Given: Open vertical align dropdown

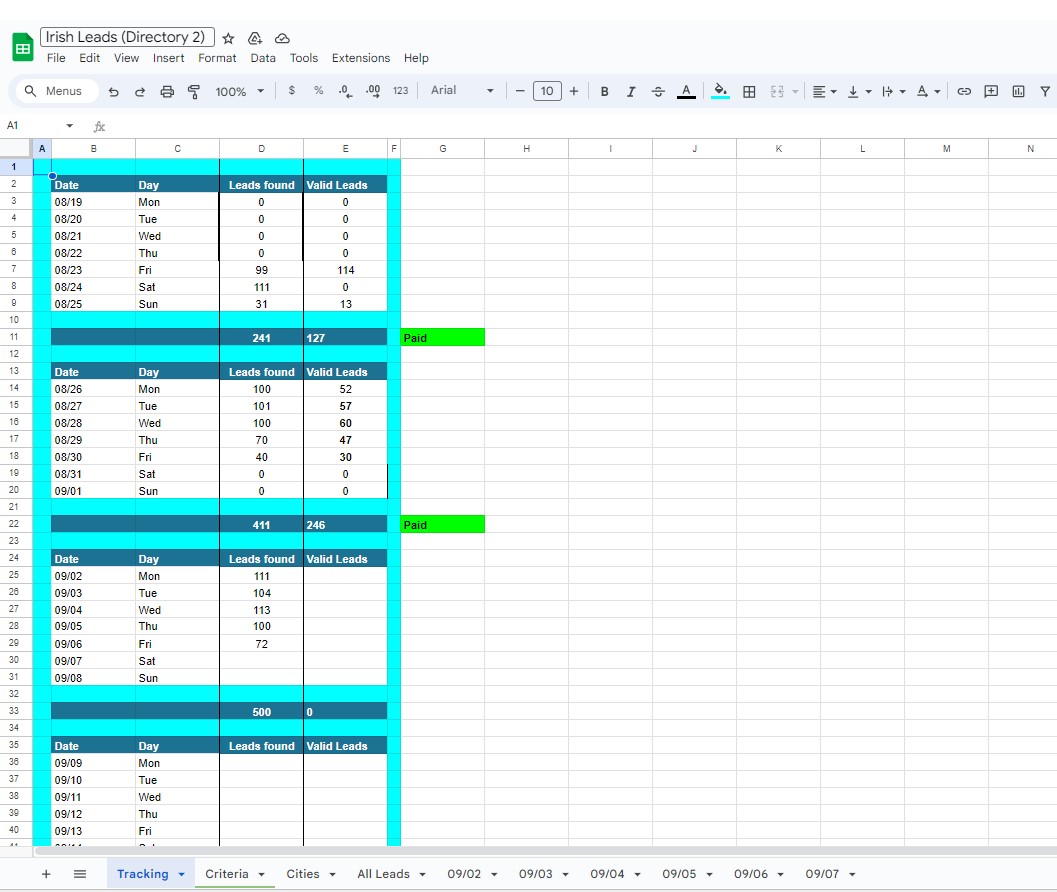Looking at the screenshot, I should coord(859,92).
